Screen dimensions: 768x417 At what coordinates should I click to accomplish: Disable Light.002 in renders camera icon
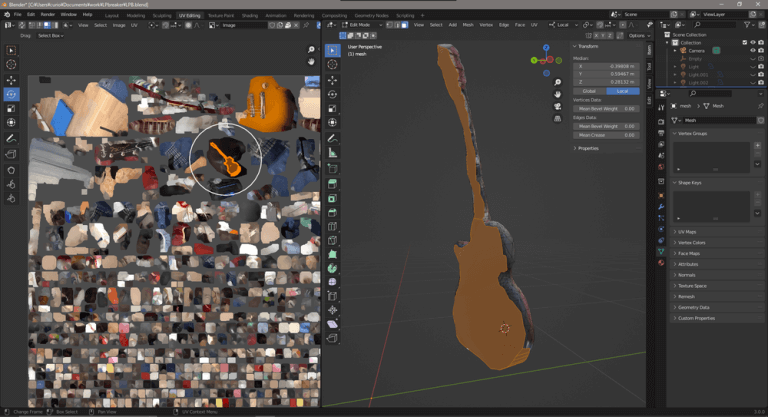click(x=761, y=82)
